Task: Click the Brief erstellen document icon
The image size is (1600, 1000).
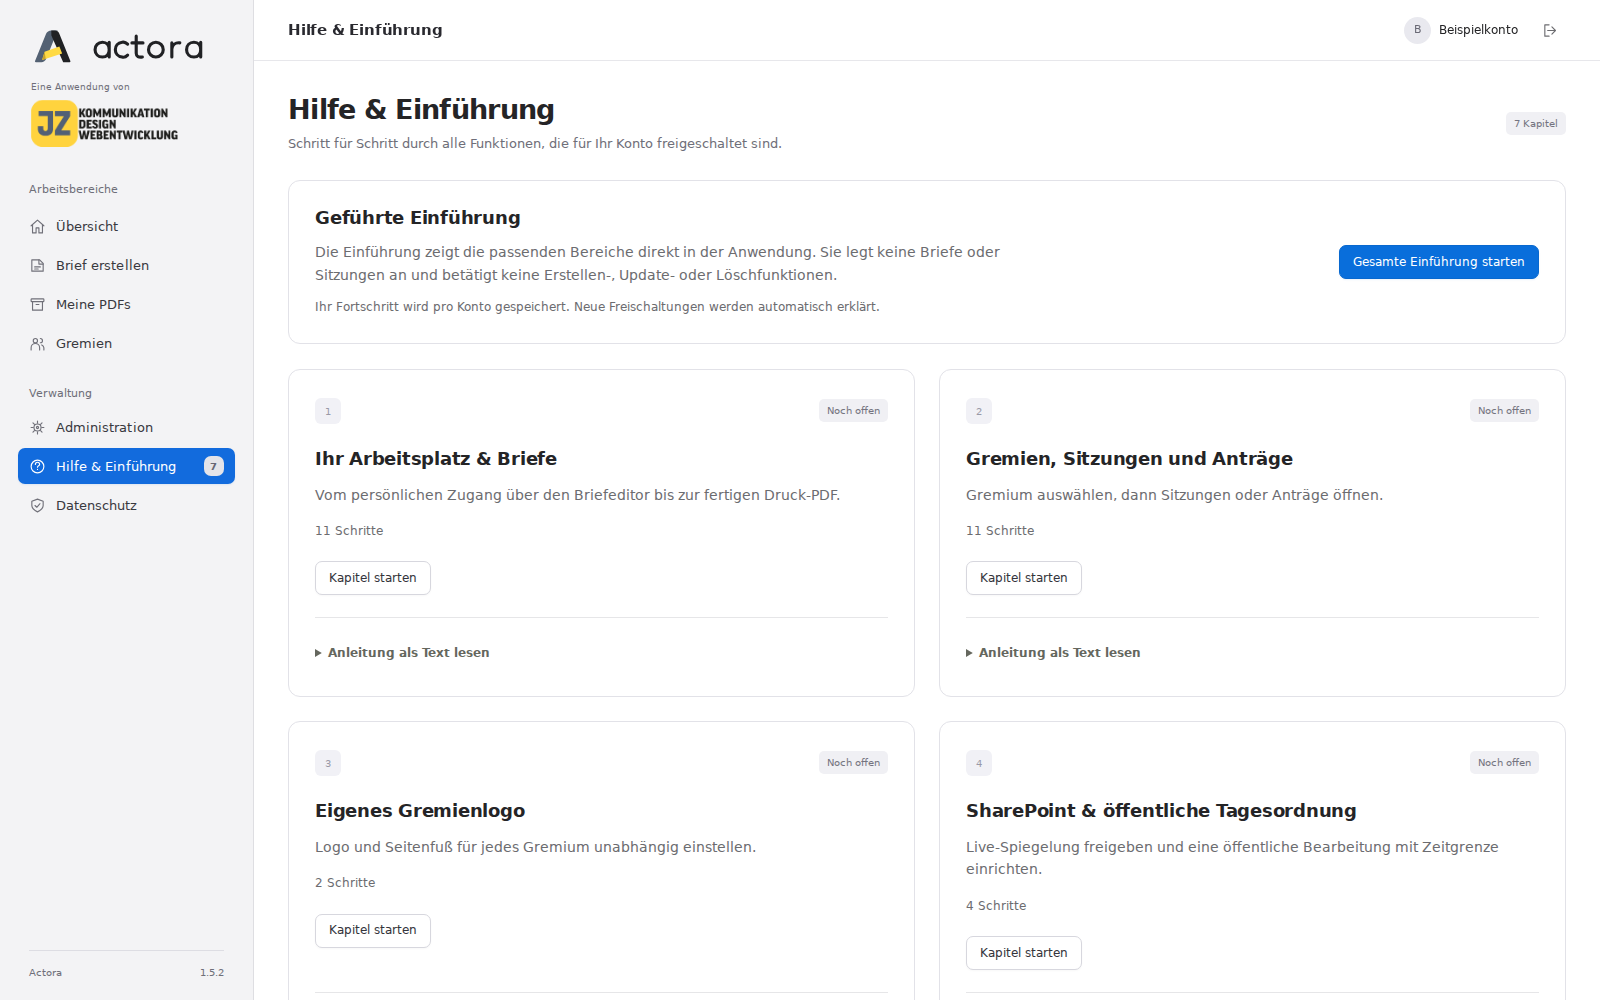Action: click(x=37, y=266)
